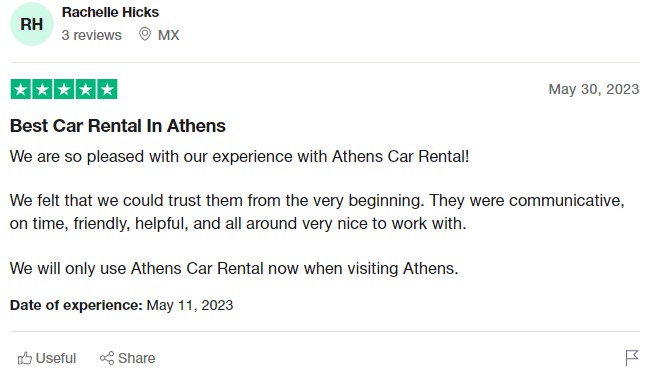Click the review text about trusting them

coord(317,212)
